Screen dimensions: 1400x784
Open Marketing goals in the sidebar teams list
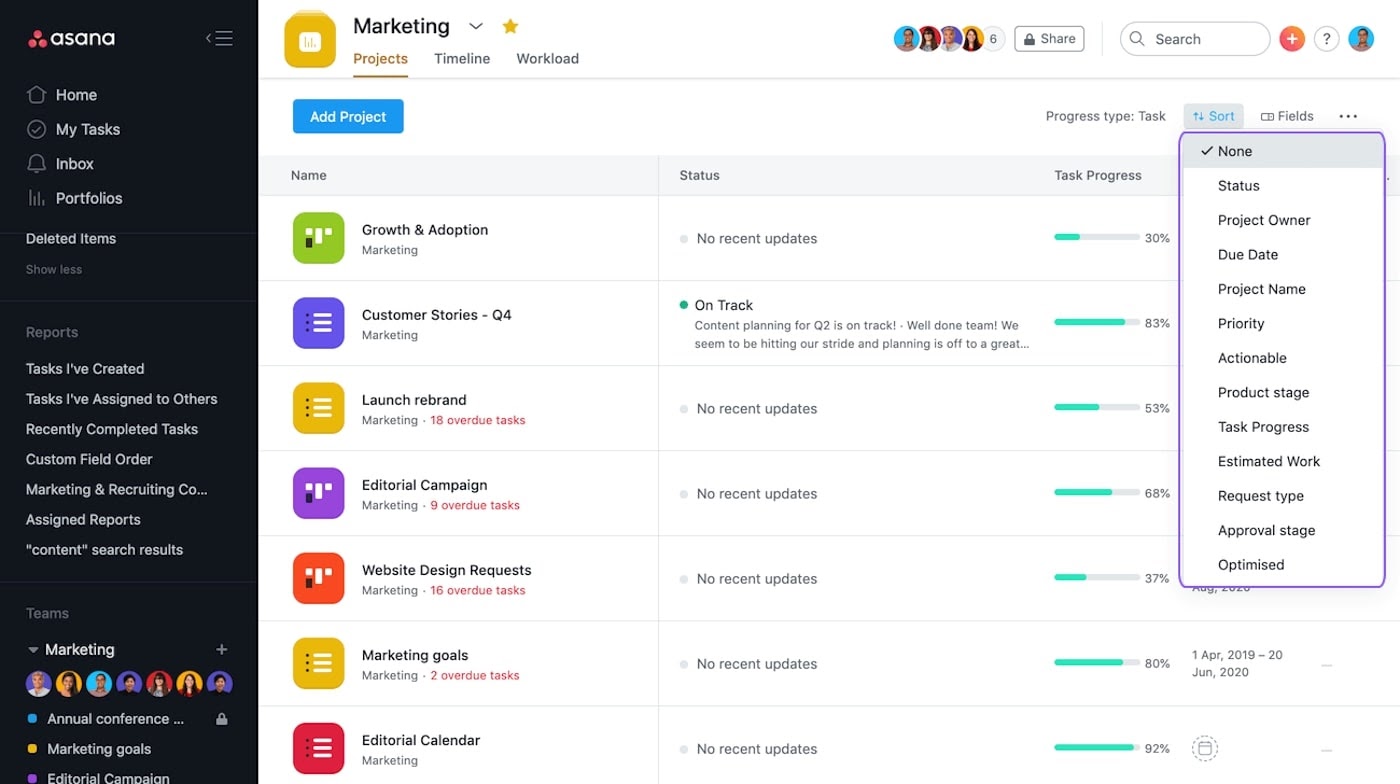(99, 749)
